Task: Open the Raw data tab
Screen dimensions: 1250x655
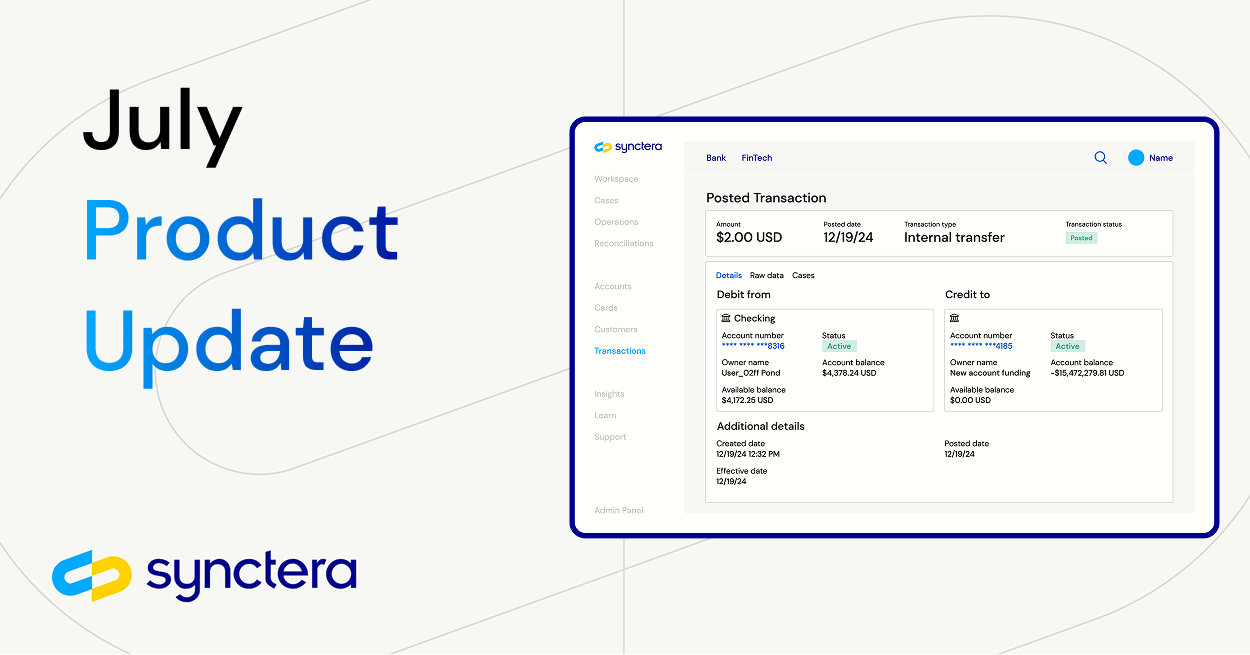Action: [767, 275]
